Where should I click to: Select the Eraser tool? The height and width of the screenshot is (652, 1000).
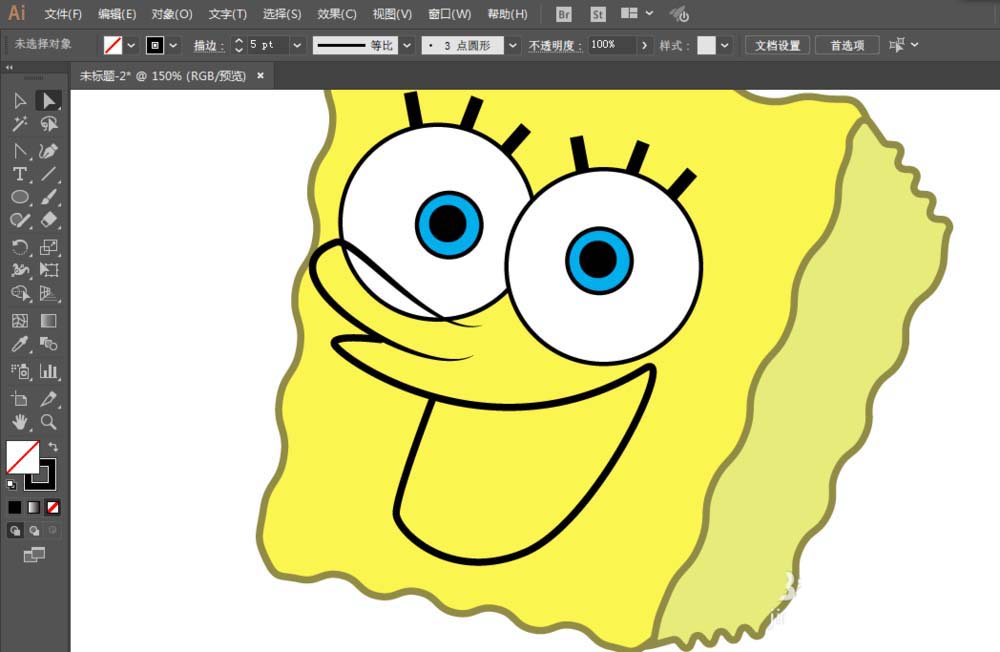(49, 220)
